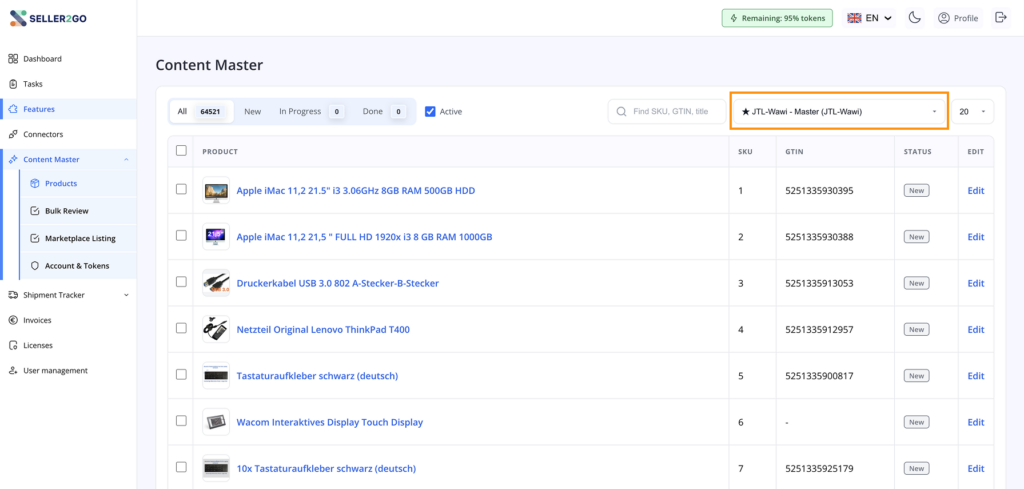Open Druckerkabel USB 3.0 product thumbnail

(x=216, y=283)
